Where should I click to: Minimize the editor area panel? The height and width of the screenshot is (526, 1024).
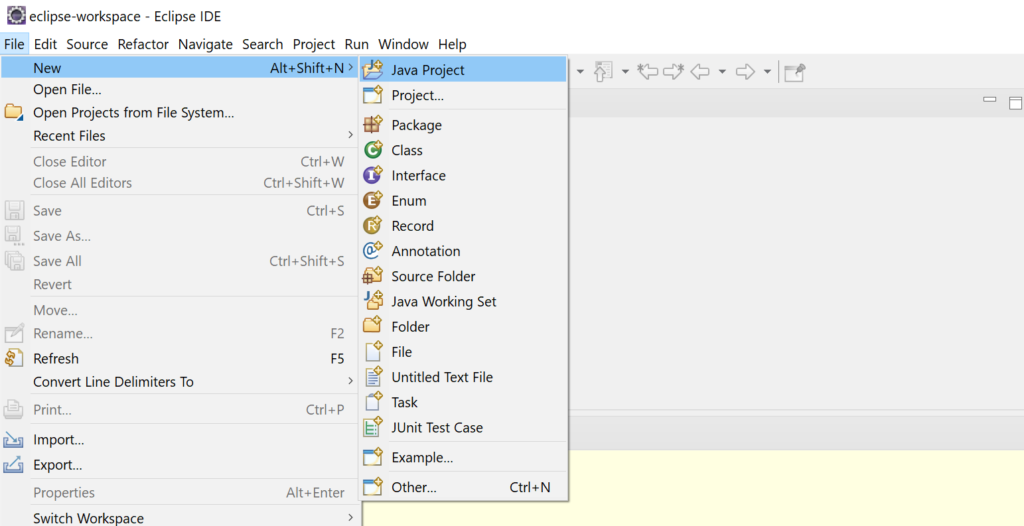pos(990,100)
